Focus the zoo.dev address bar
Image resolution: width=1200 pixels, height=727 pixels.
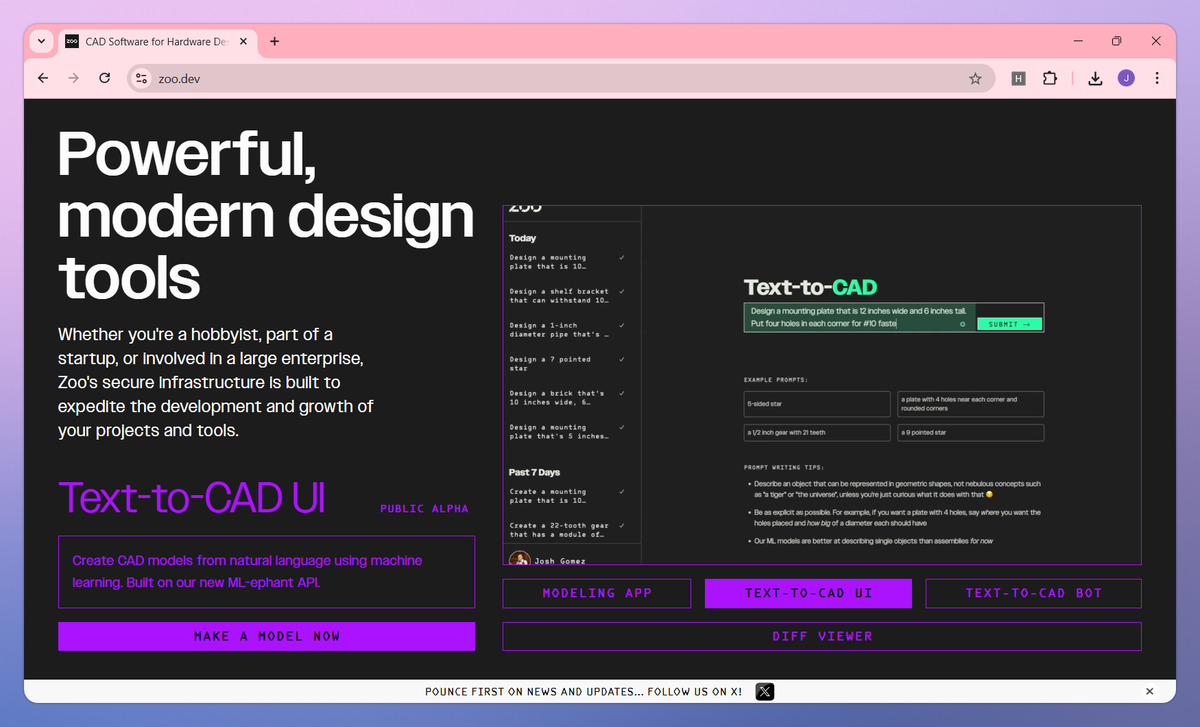coord(561,78)
